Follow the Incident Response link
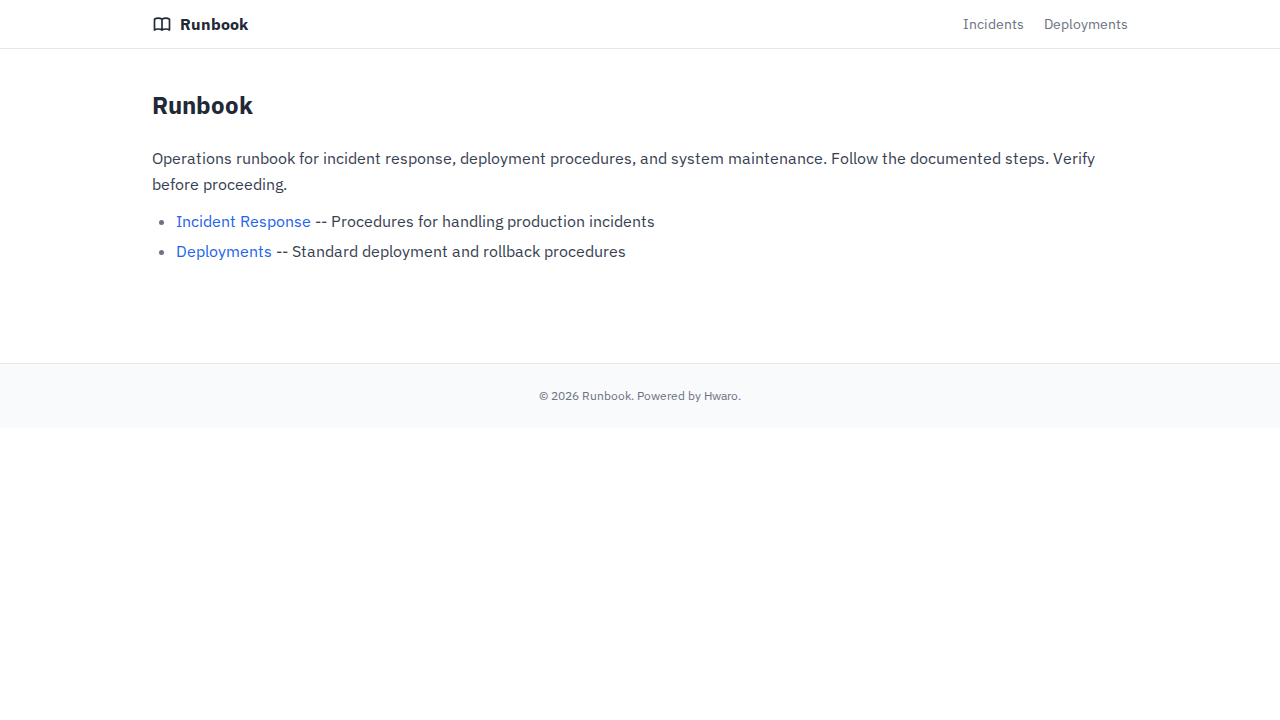 pyautogui.click(x=243, y=222)
